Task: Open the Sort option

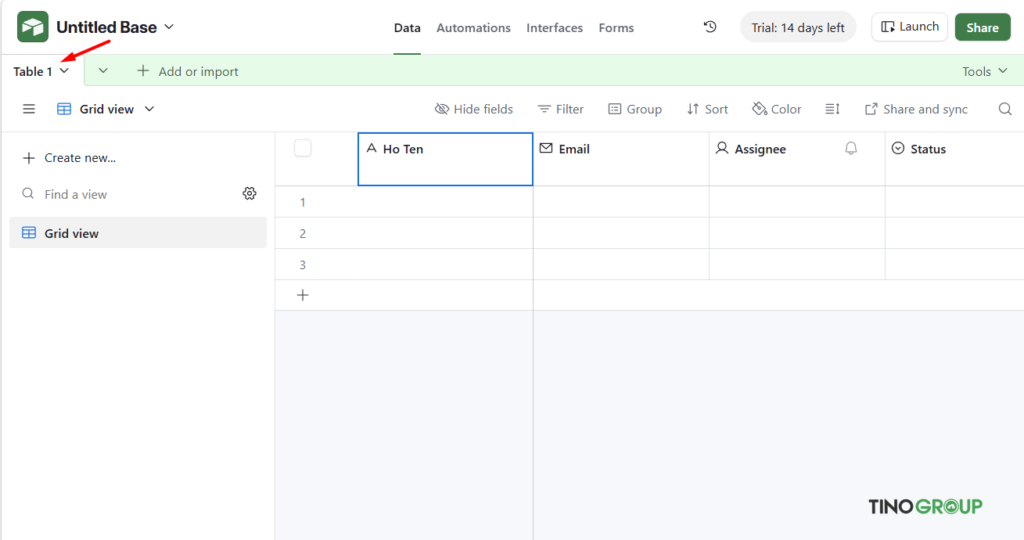Action: point(707,109)
